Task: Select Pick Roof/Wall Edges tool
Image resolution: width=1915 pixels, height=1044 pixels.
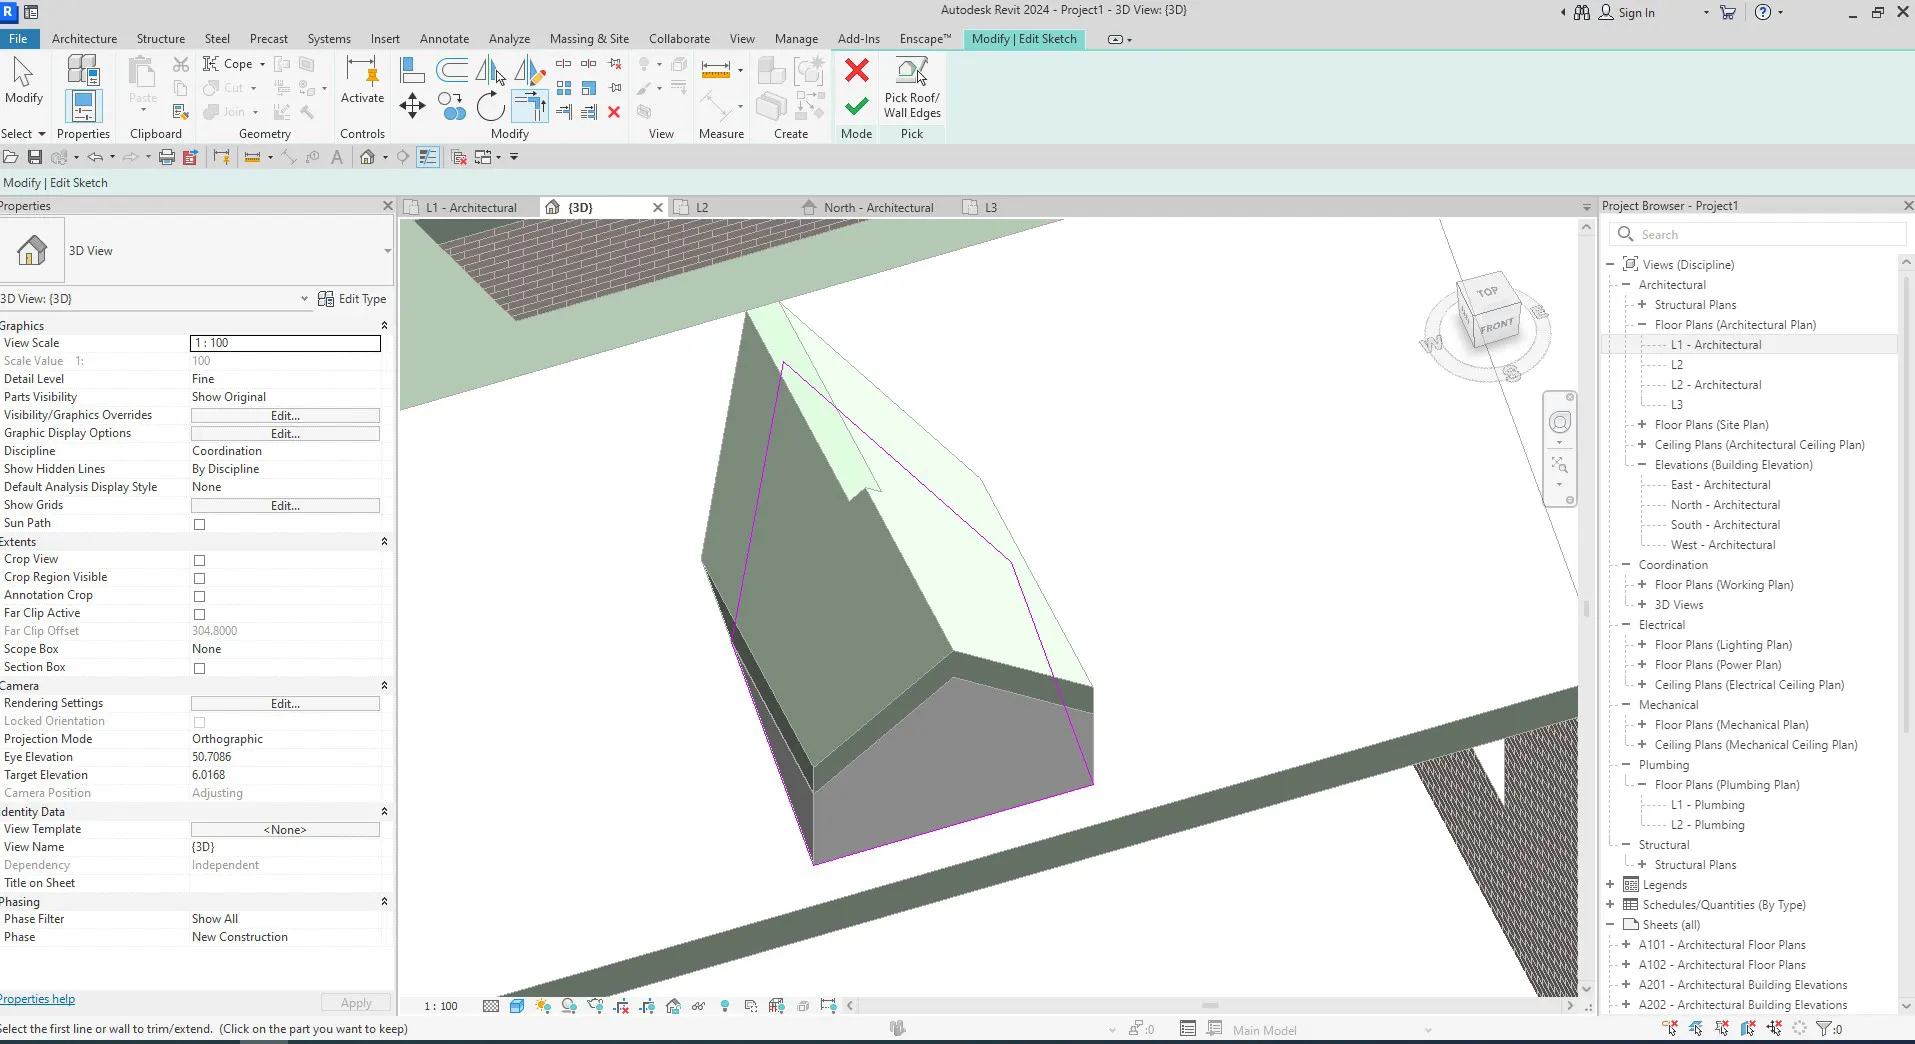Action: coord(911,87)
